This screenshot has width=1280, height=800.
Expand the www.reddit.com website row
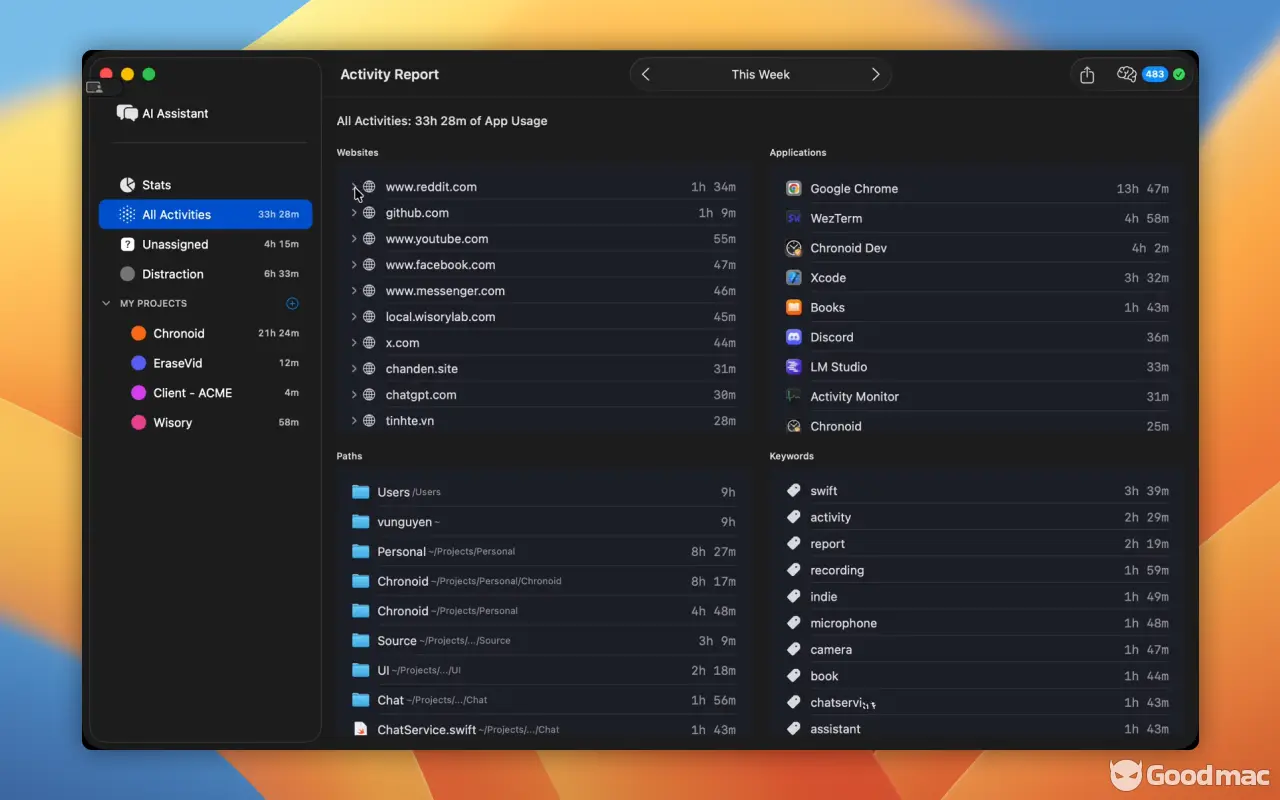click(x=354, y=187)
